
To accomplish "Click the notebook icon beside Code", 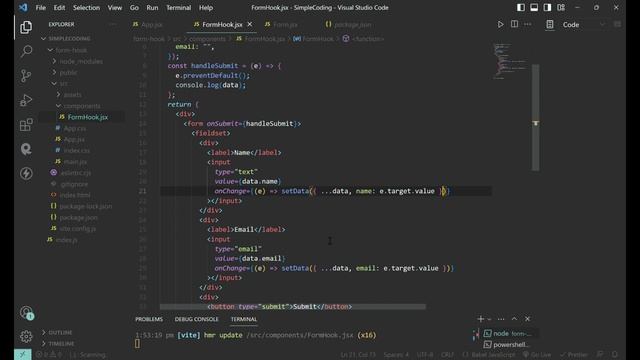I will [x=550, y=24].
